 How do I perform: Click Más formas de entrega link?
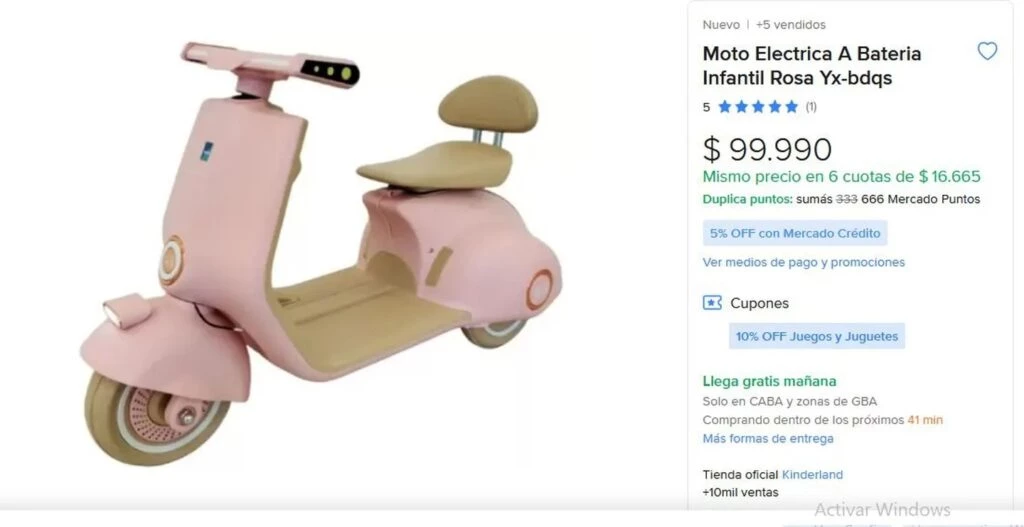pyautogui.click(x=767, y=438)
